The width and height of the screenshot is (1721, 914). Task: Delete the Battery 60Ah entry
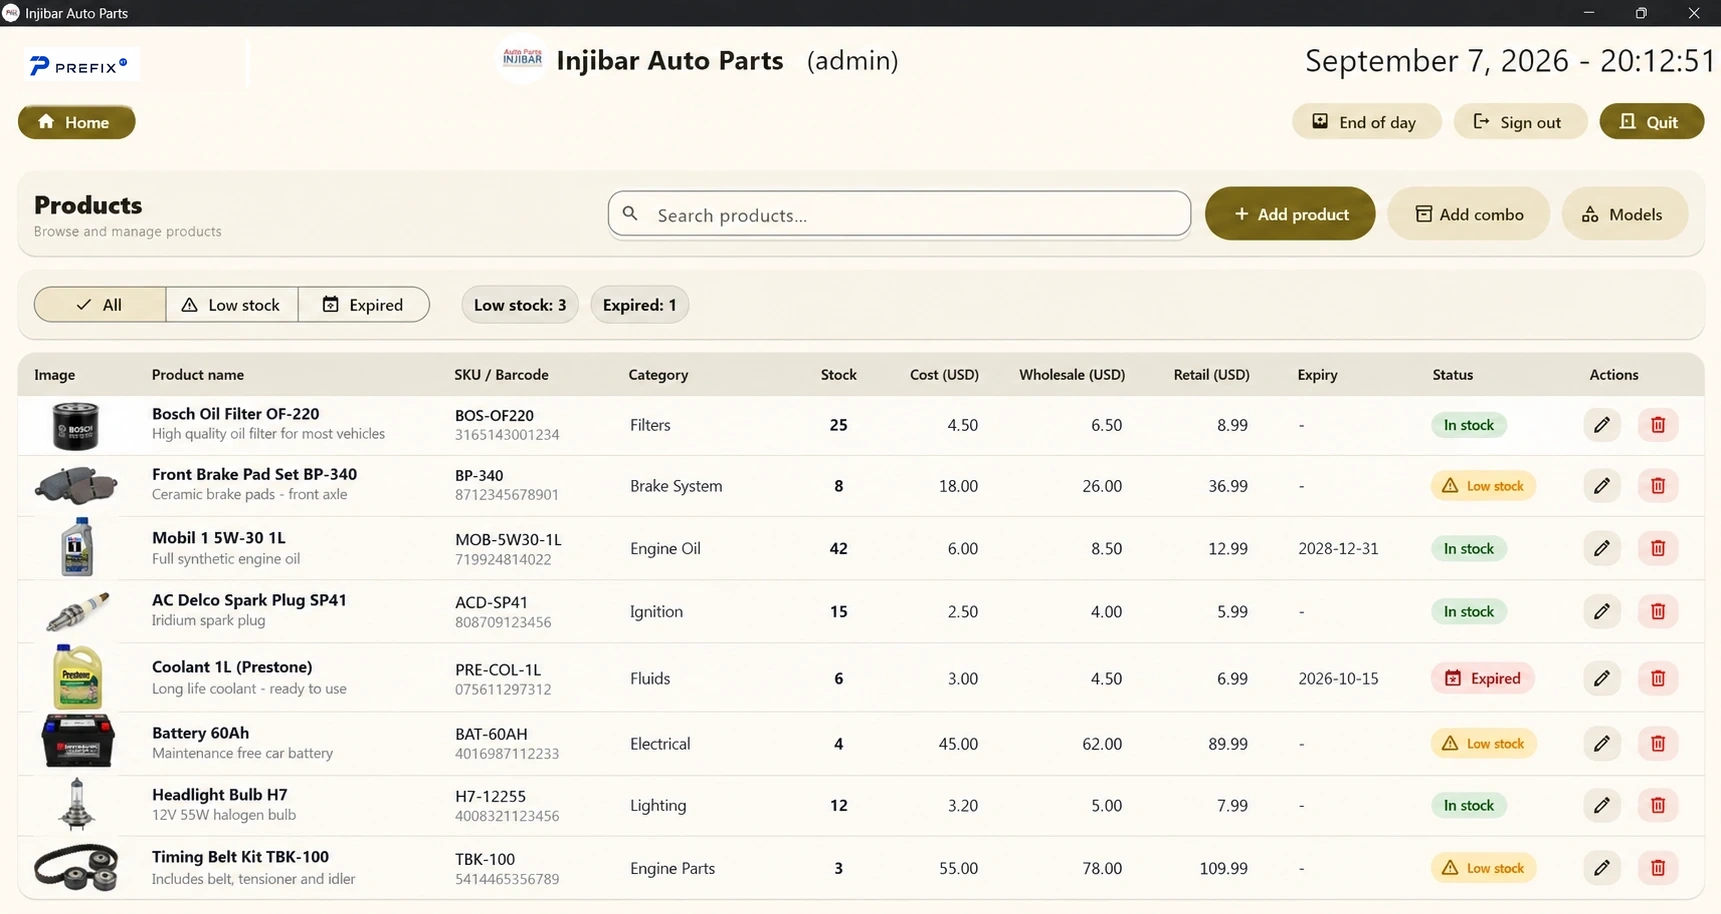tap(1658, 744)
